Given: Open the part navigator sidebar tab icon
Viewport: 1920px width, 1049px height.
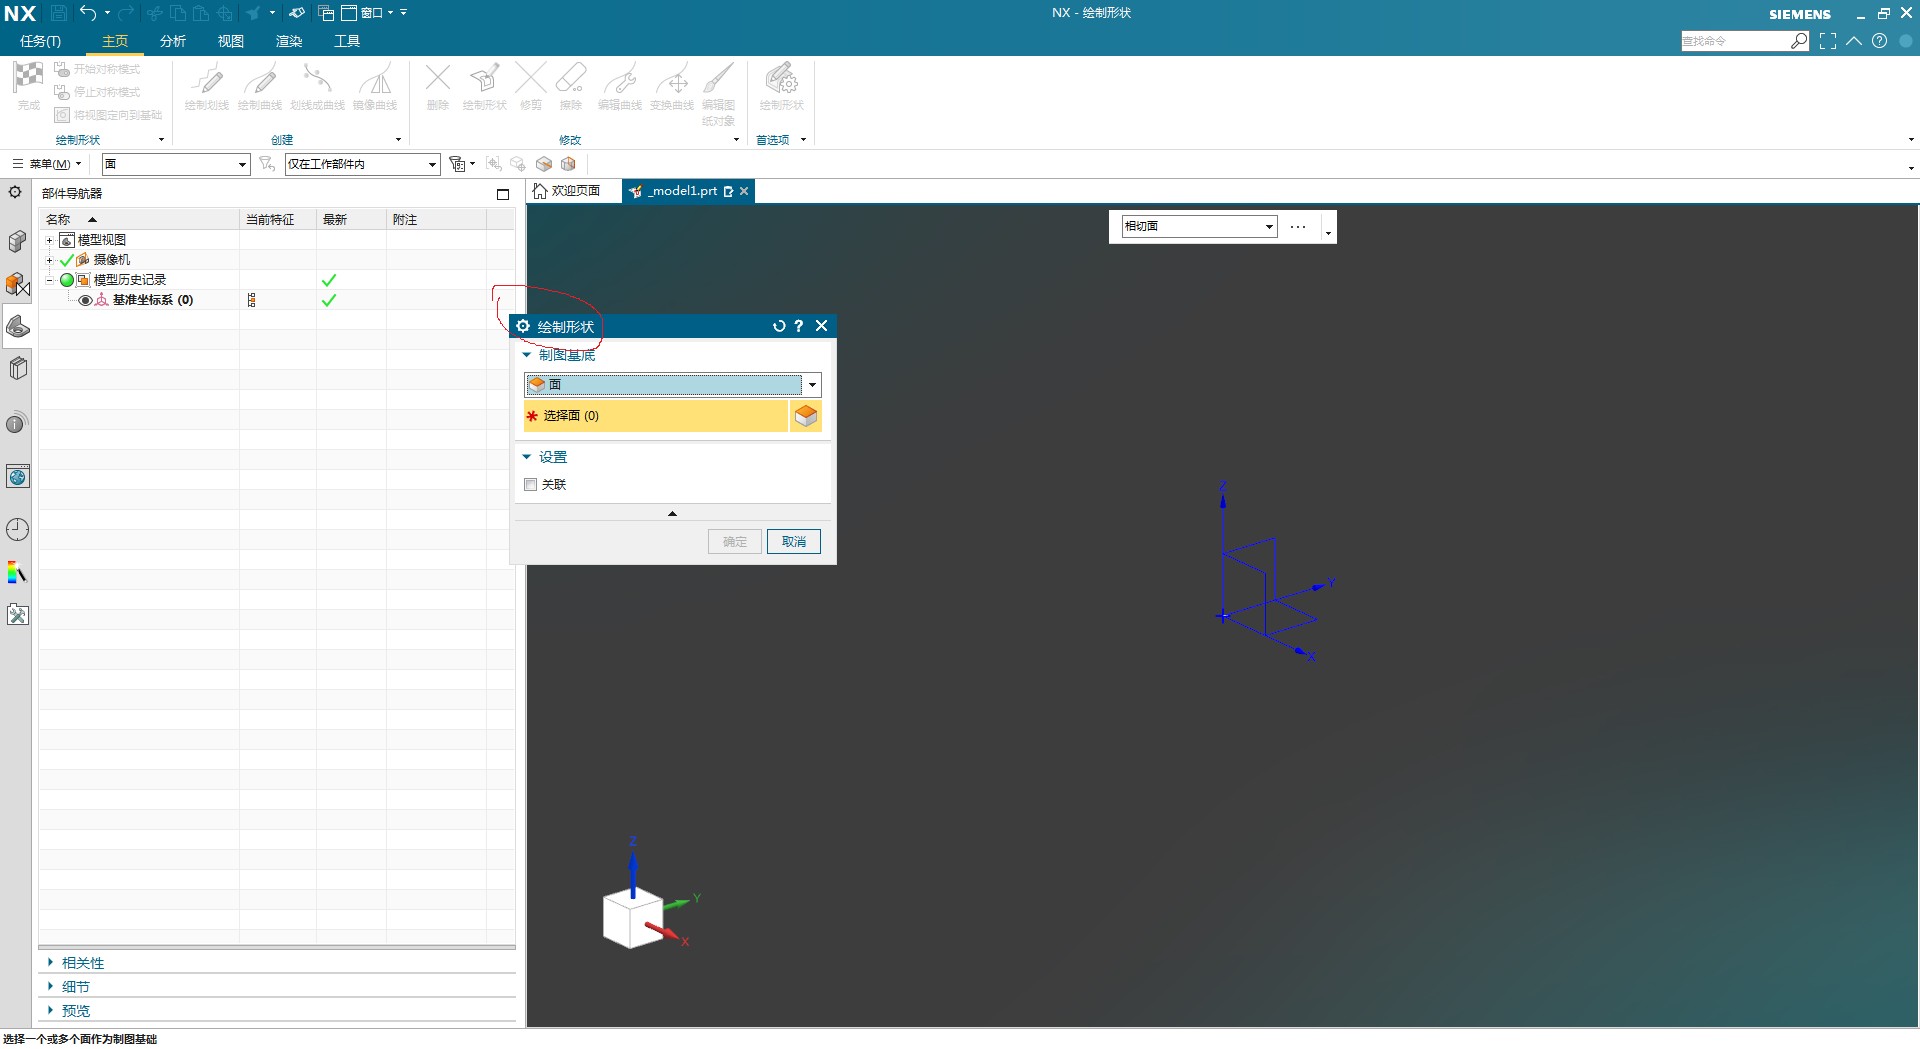Looking at the screenshot, I should click(17, 326).
